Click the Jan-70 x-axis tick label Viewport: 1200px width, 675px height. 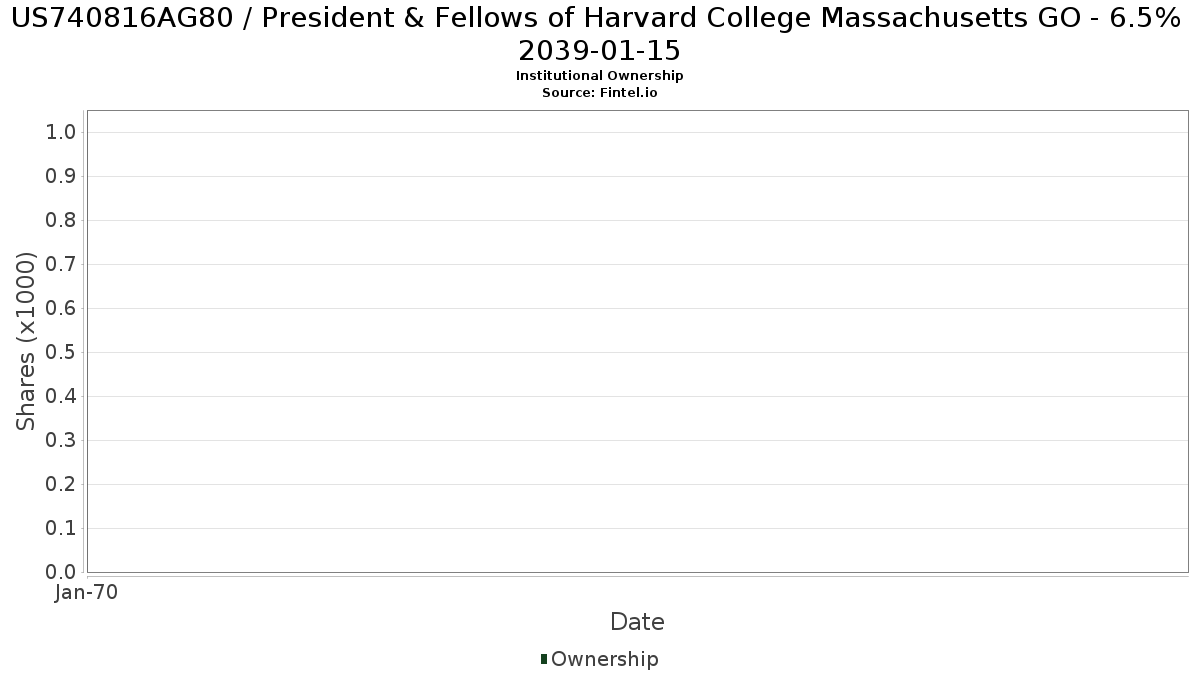pyautogui.click(x=86, y=593)
